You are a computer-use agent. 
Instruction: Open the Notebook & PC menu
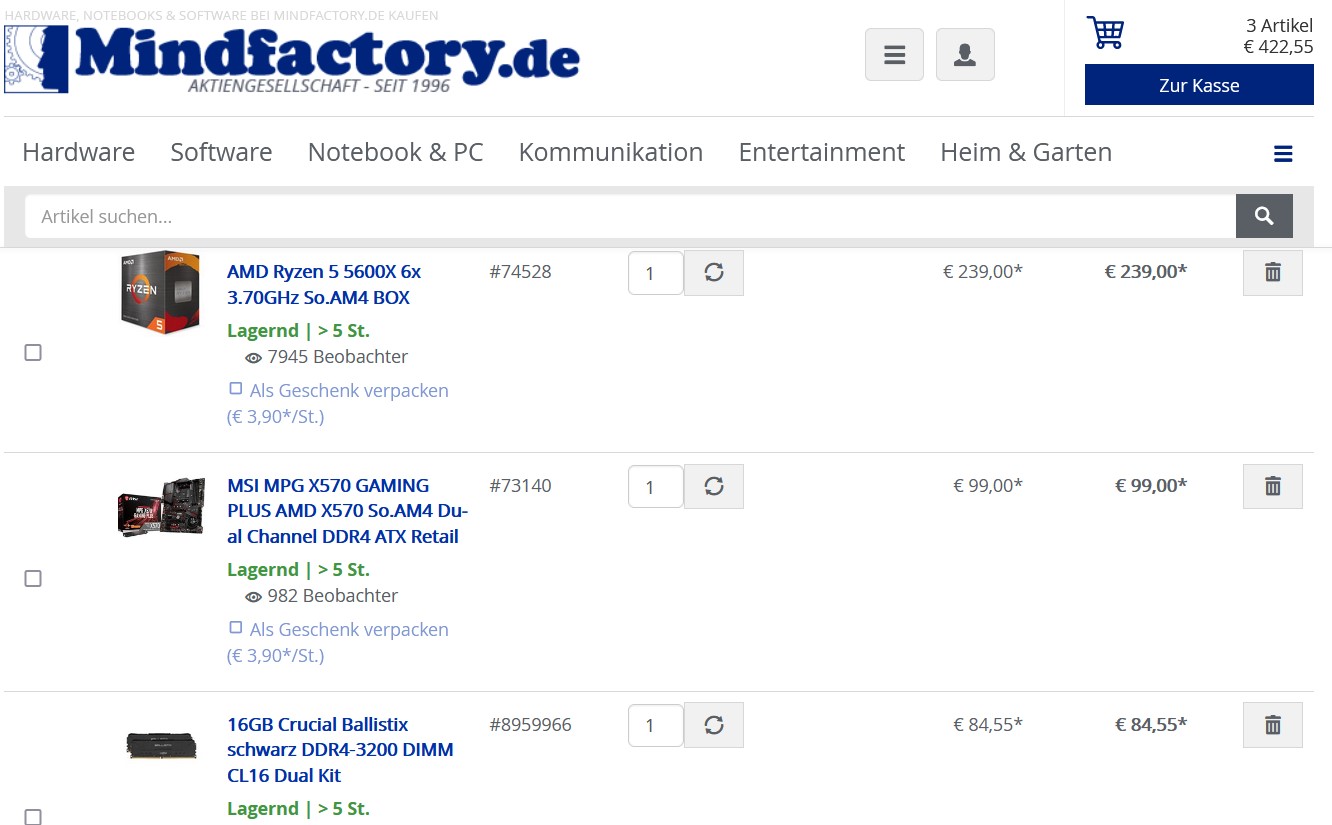[x=395, y=152]
